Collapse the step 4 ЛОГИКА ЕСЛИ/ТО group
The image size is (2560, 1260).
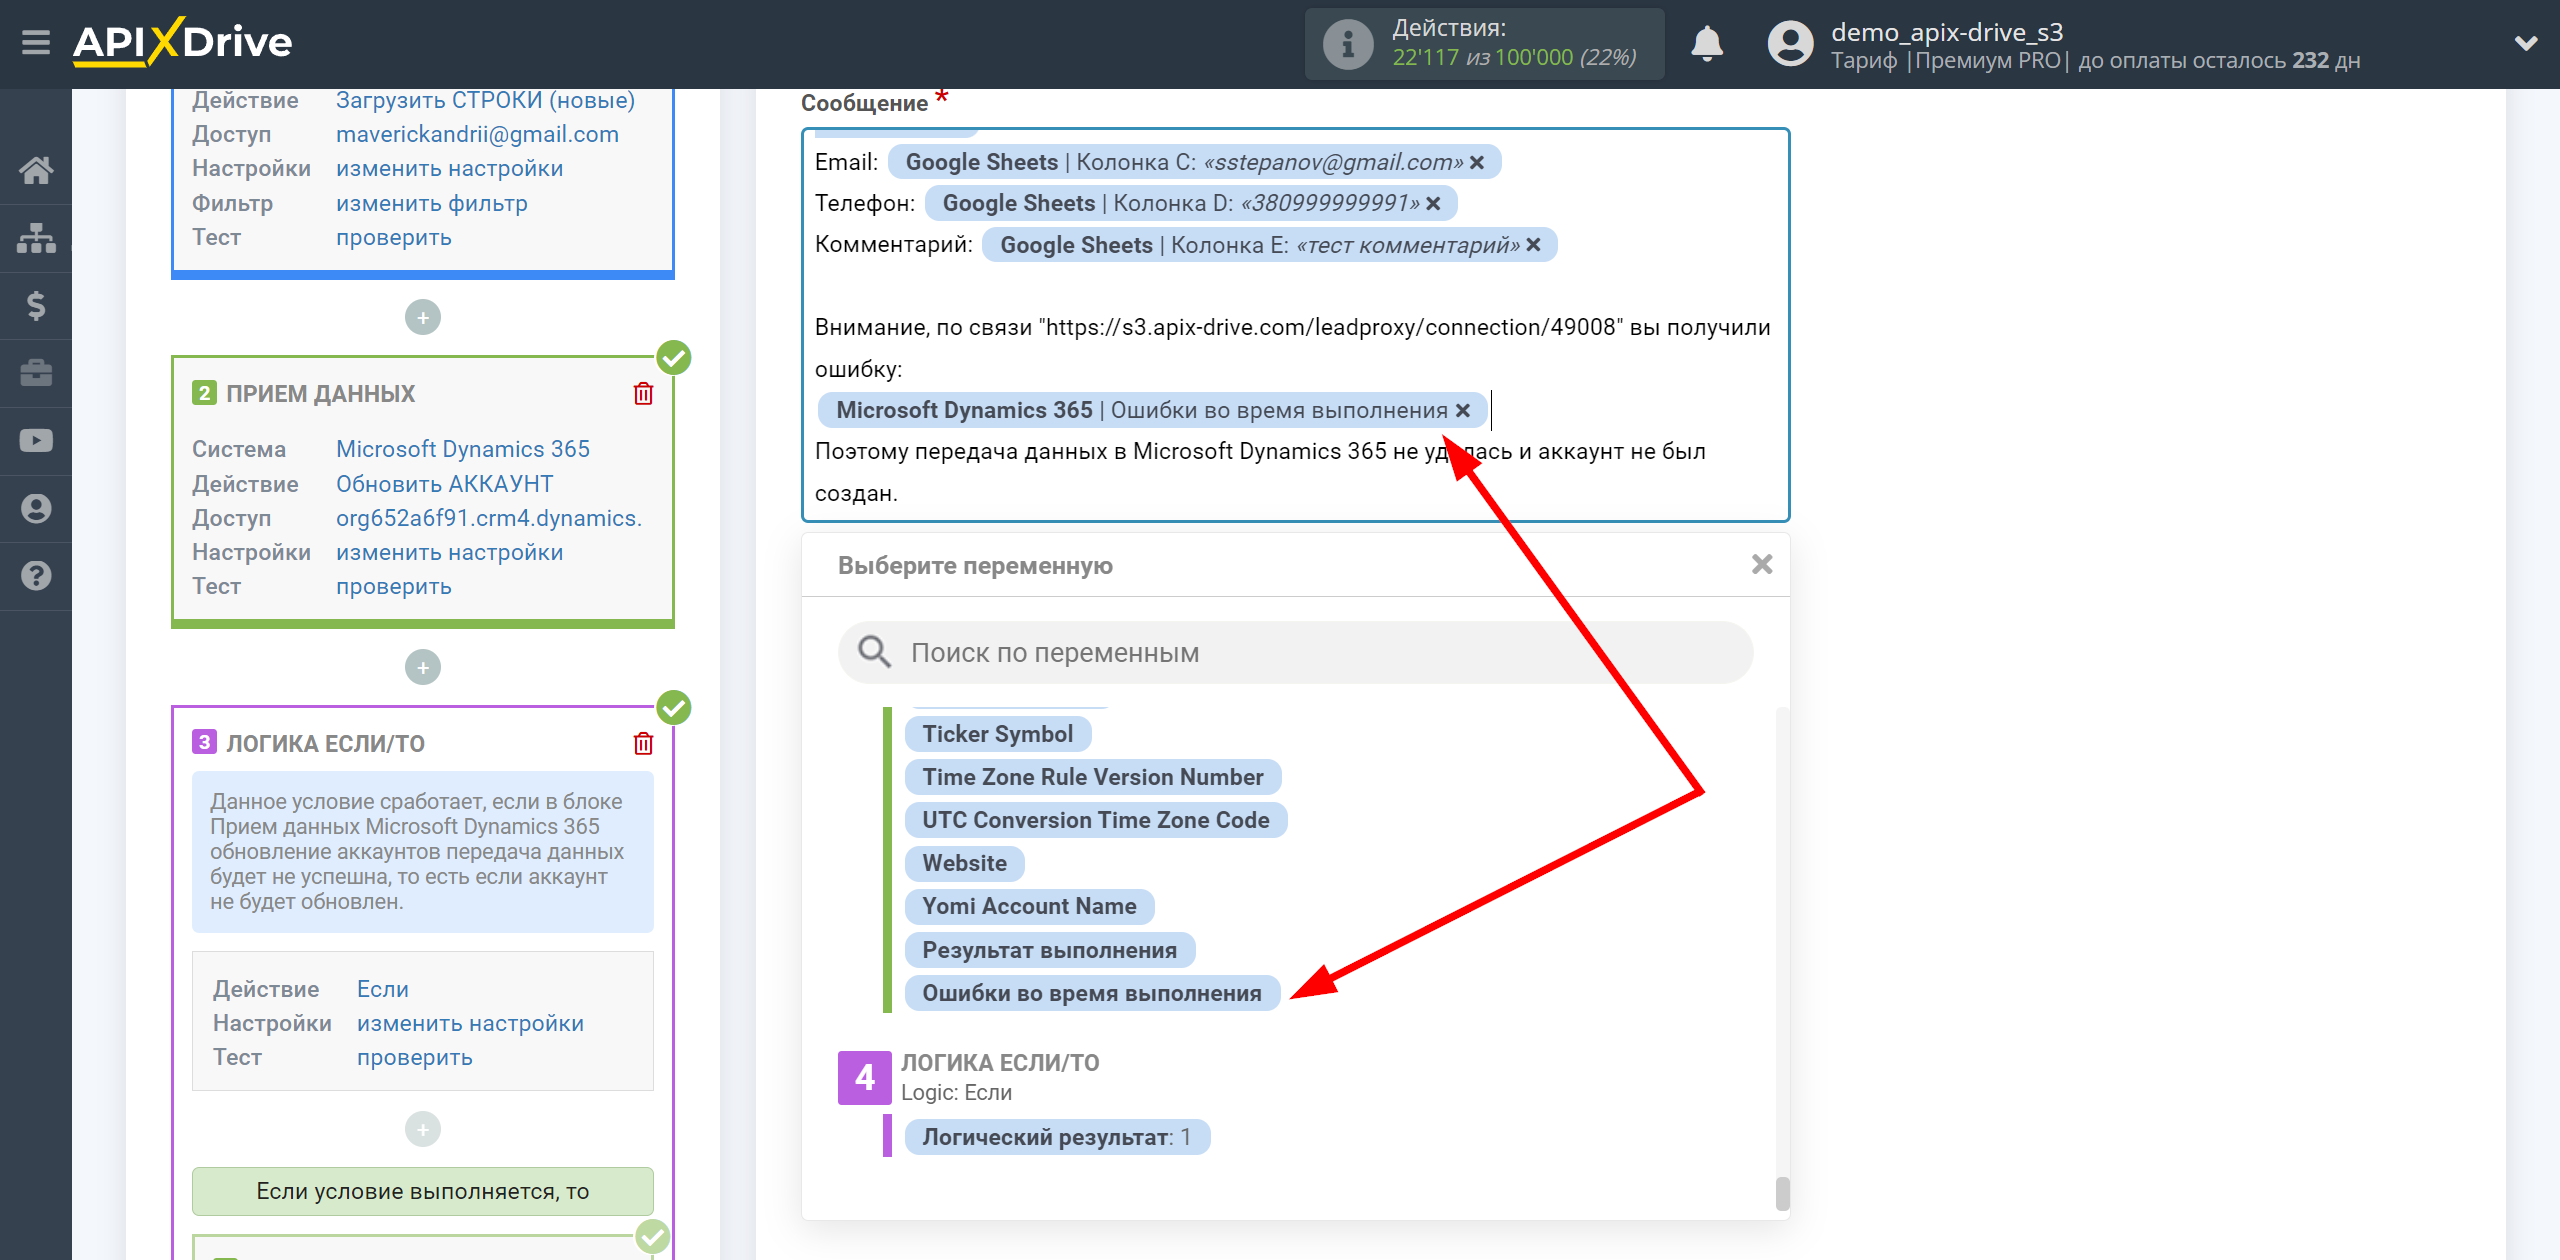[x=865, y=1078]
